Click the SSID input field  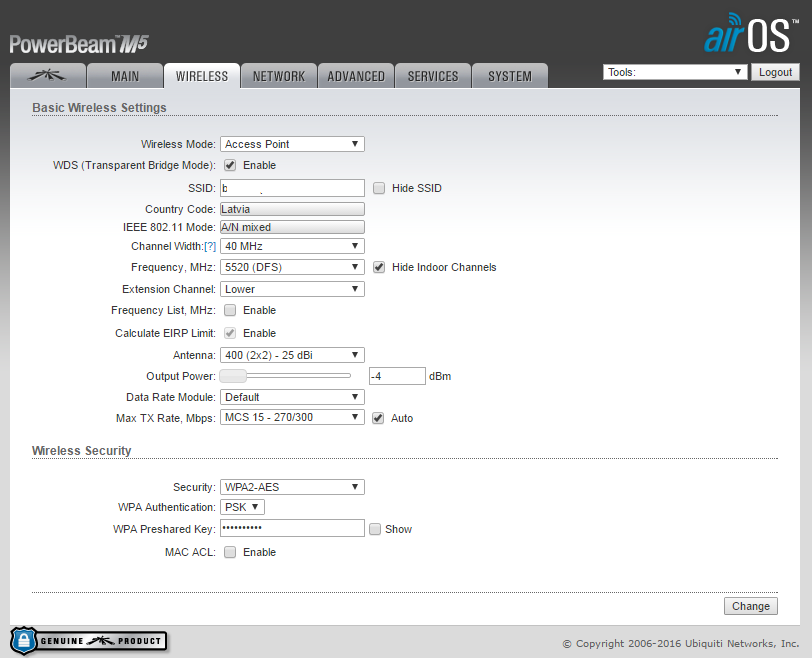click(292, 188)
